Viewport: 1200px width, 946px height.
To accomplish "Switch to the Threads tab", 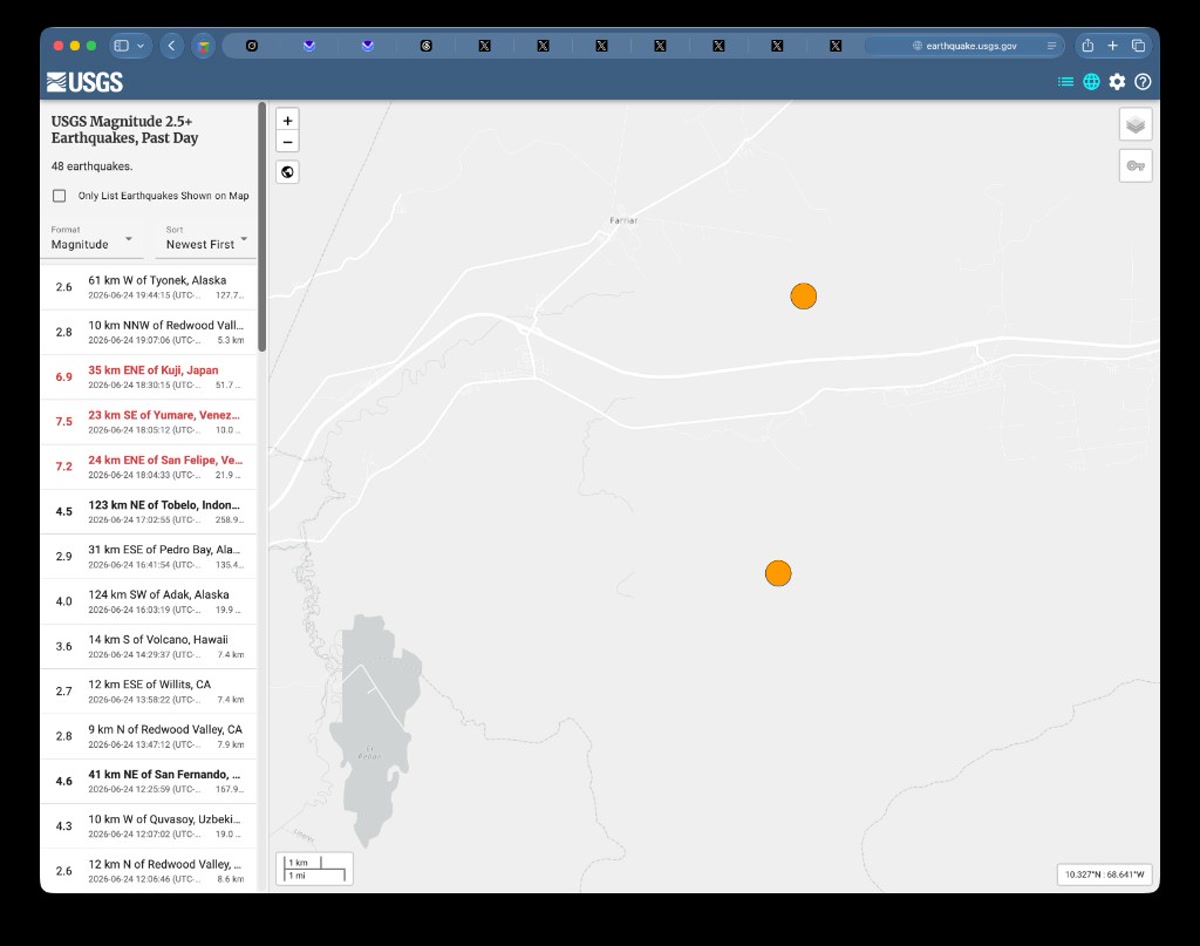I will (x=426, y=46).
